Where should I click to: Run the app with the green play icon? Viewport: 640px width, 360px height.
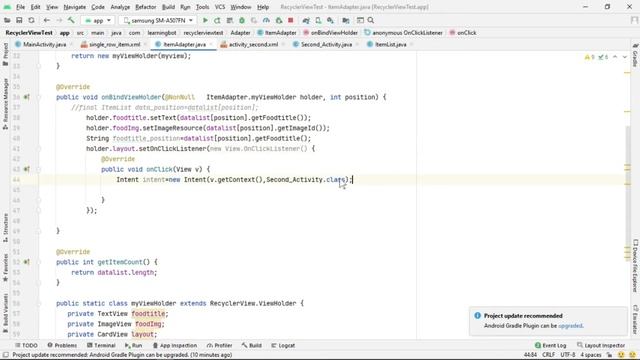[205, 20]
